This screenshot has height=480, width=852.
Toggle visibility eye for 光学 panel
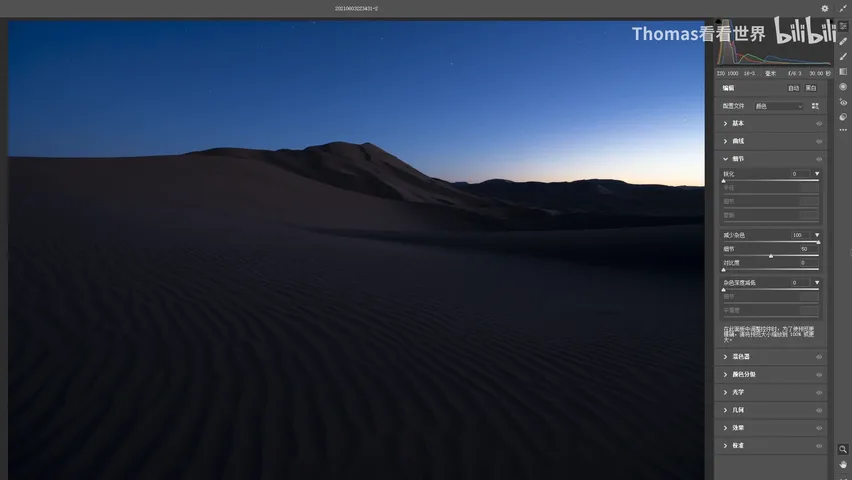point(819,392)
